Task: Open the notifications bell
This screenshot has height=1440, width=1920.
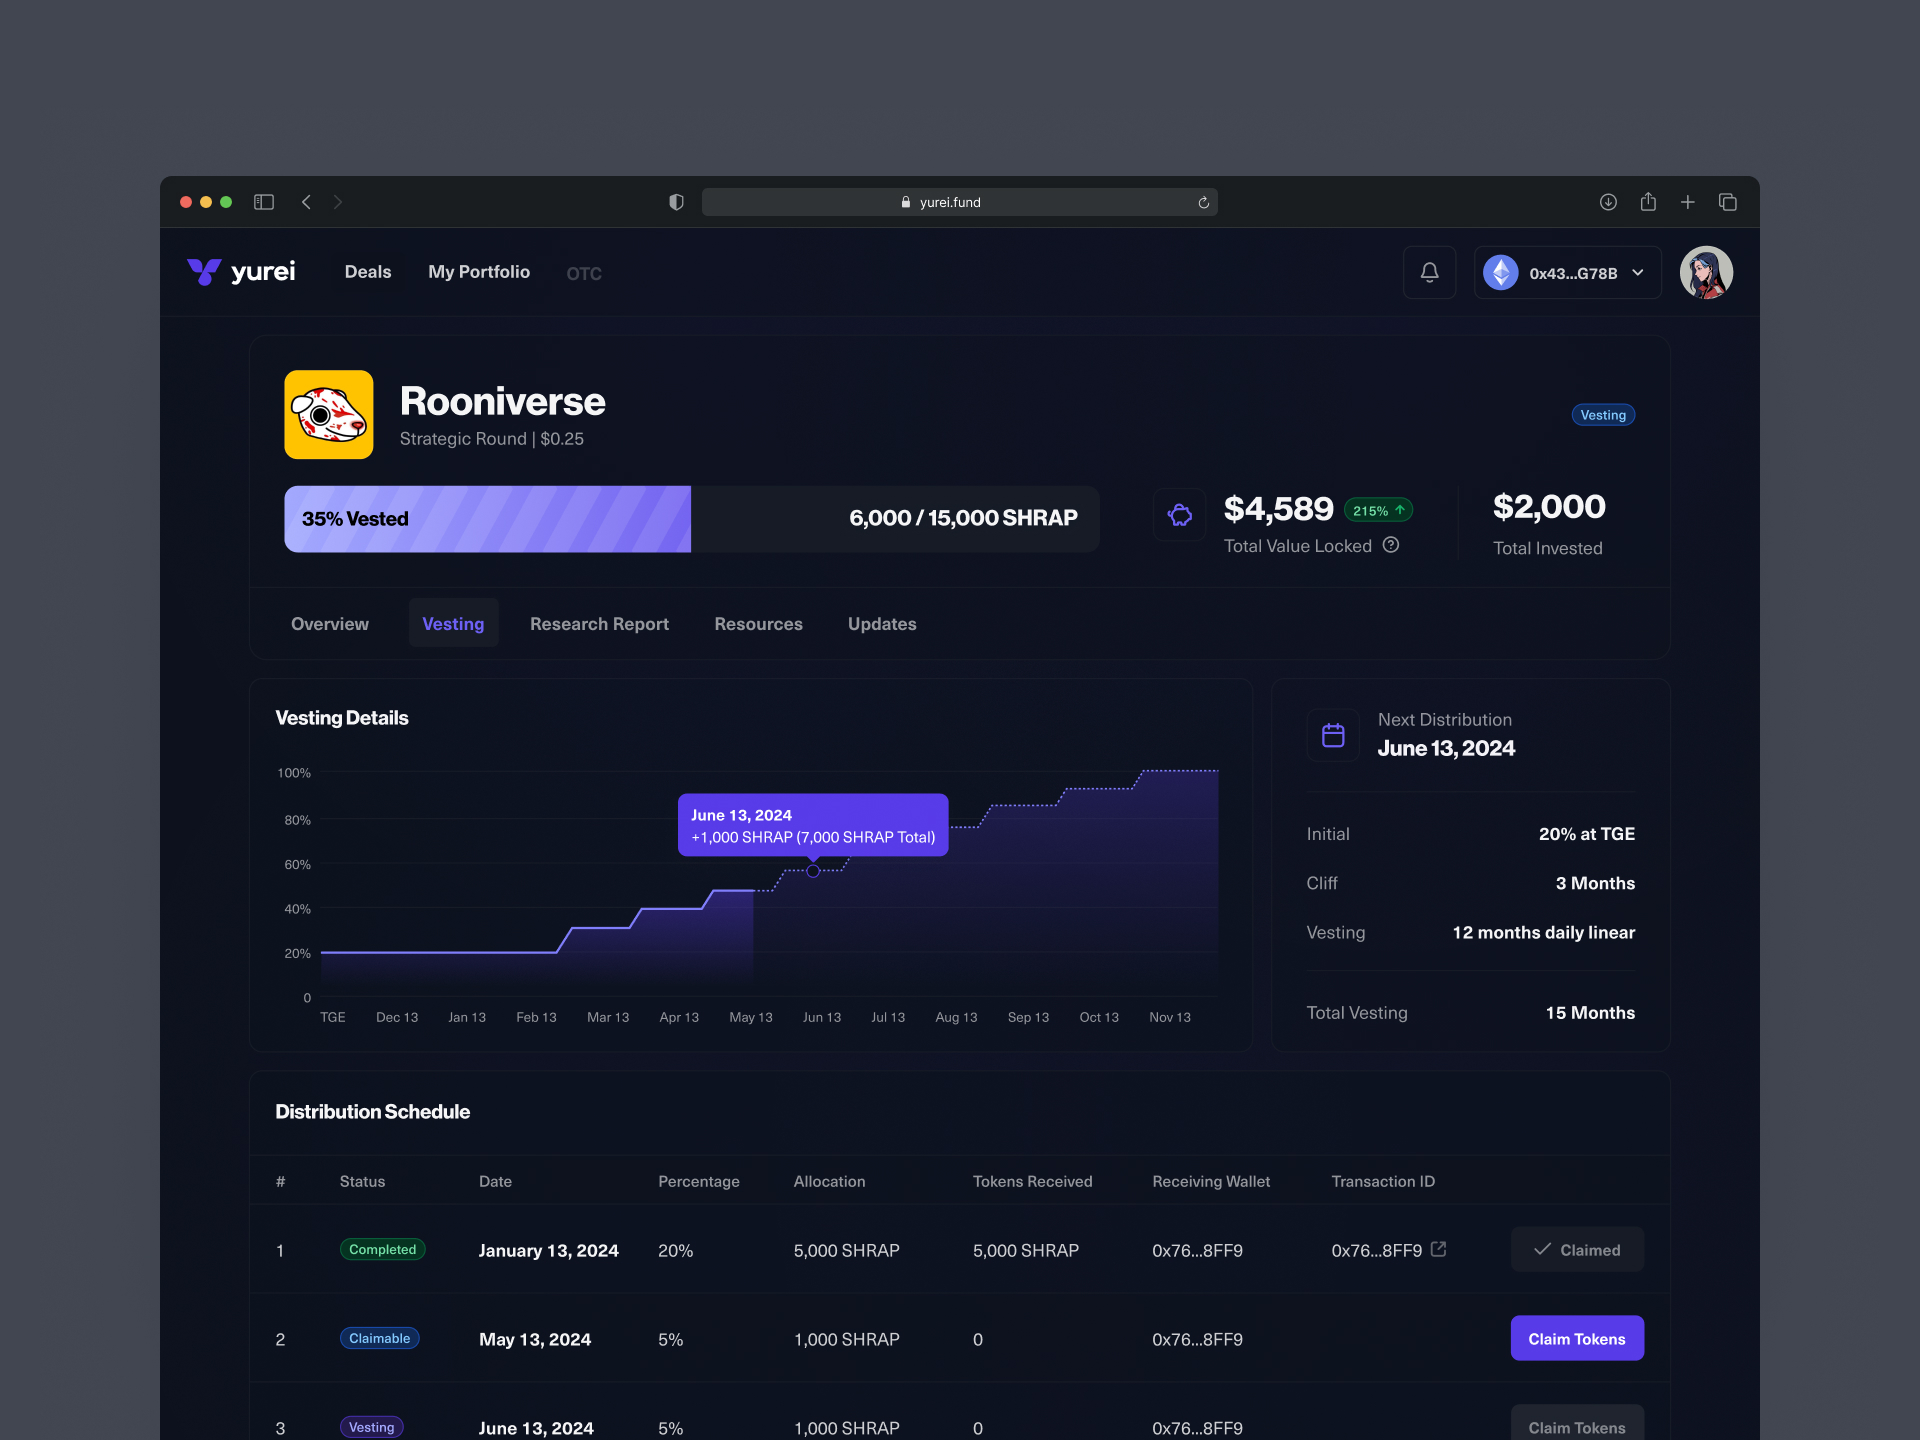Action: 1429,272
